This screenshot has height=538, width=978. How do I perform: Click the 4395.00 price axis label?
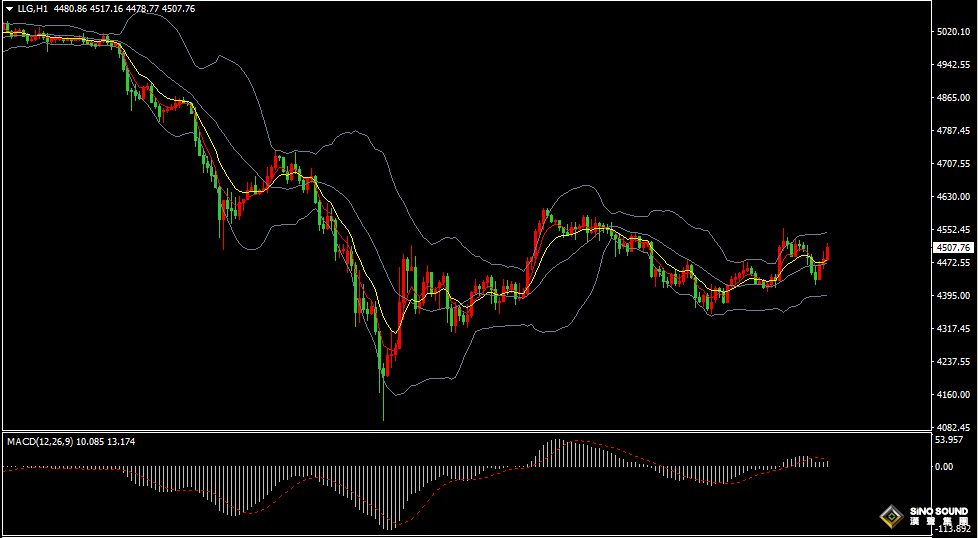pos(954,296)
